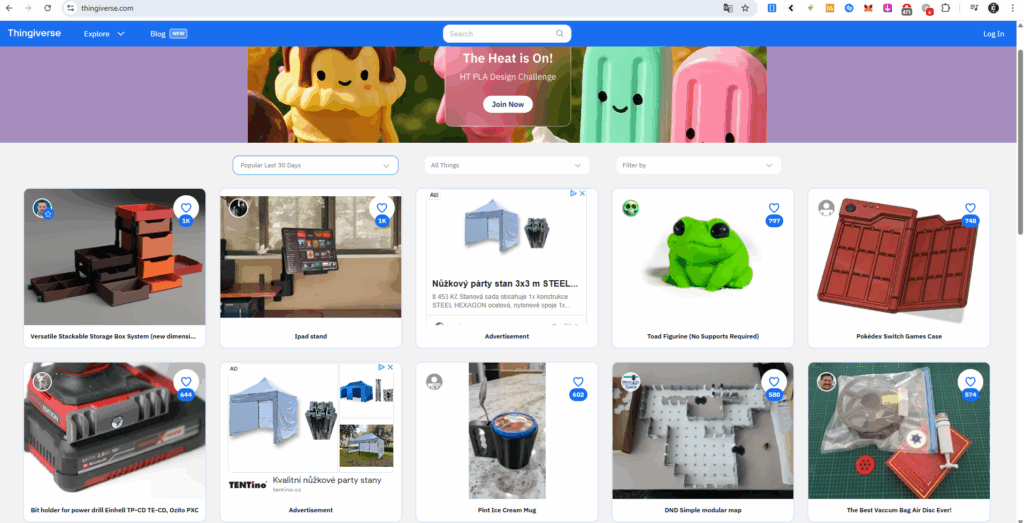Click the Nůžkový párty stan ad headline

(505, 284)
